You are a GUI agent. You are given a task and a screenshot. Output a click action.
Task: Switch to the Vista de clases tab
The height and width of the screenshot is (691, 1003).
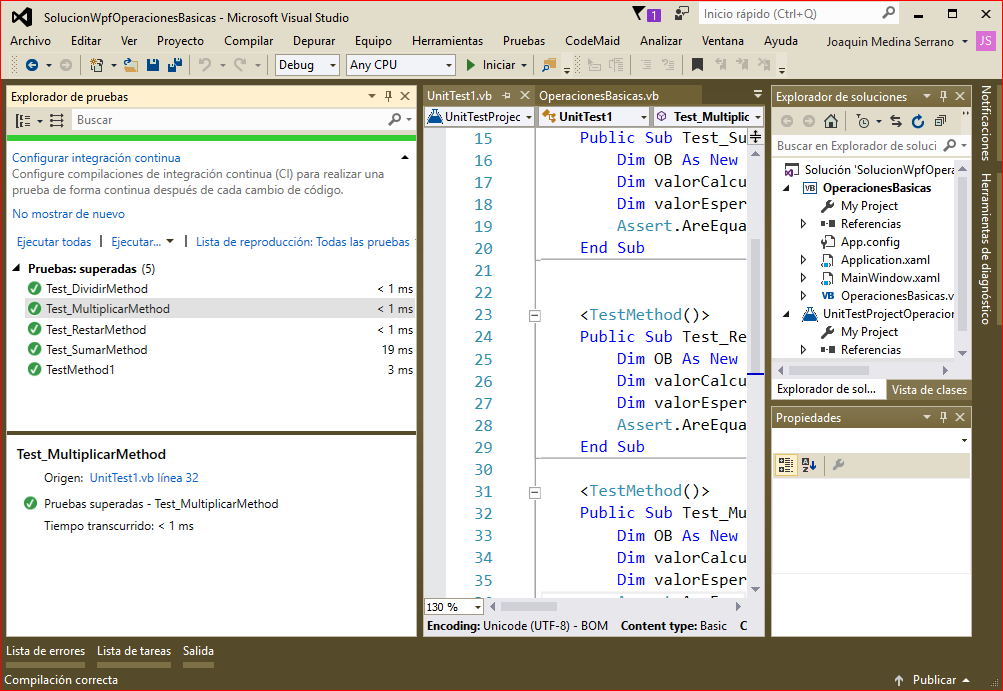929,390
